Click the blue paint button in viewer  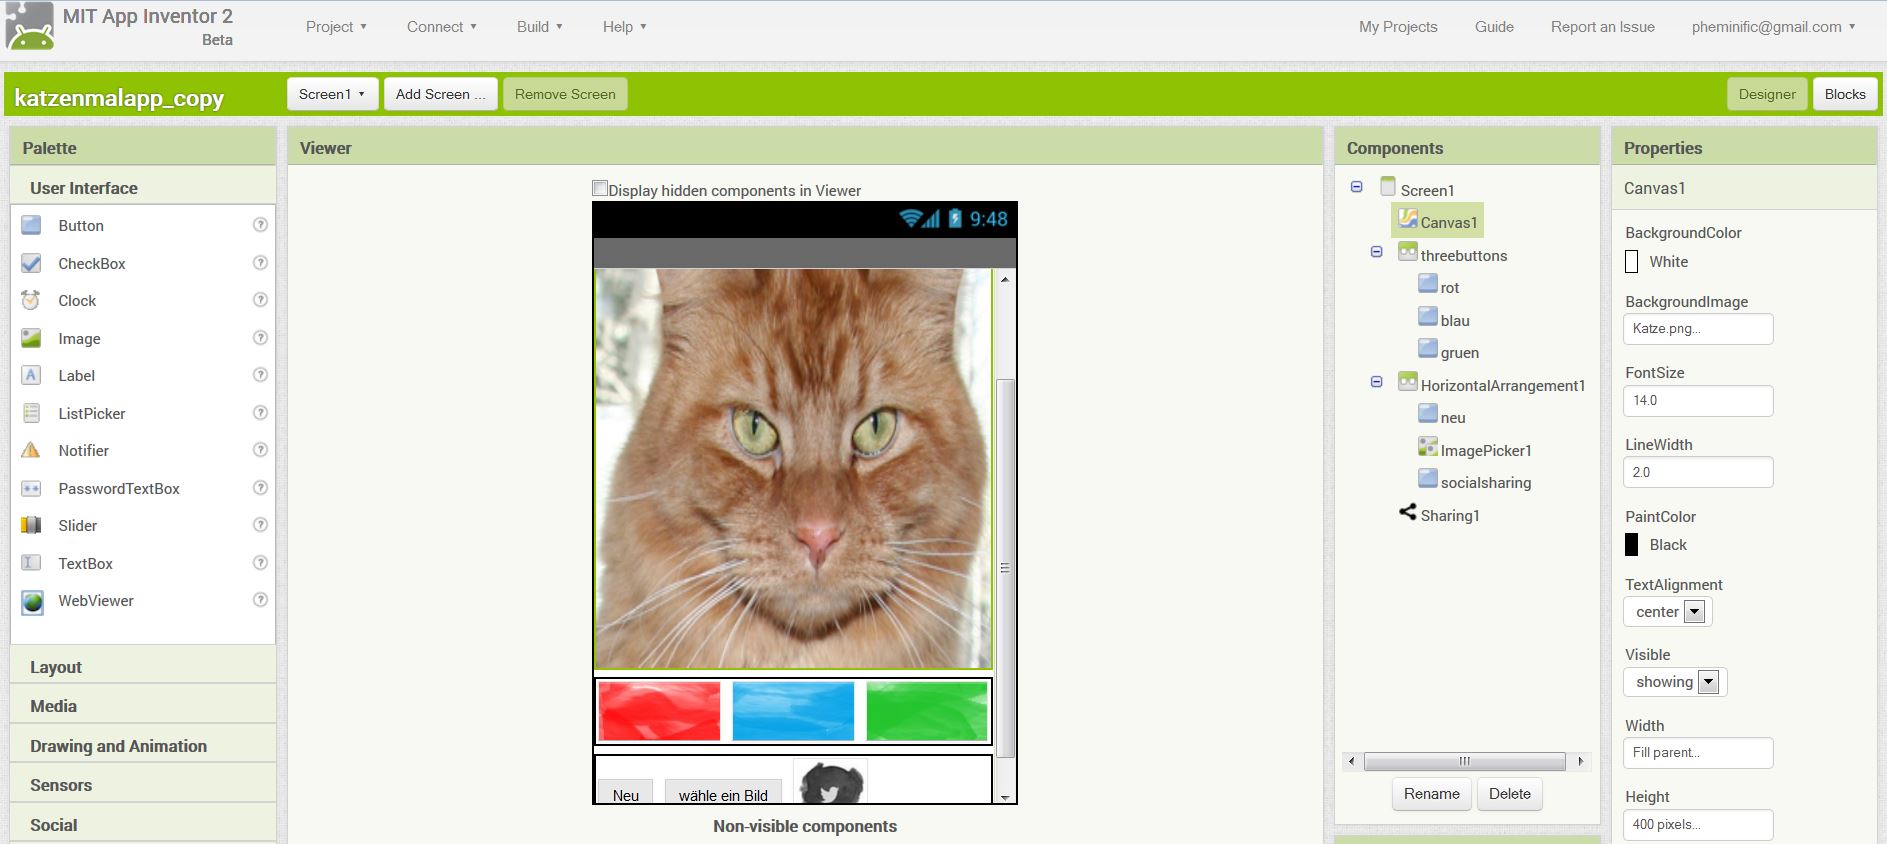tap(793, 711)
